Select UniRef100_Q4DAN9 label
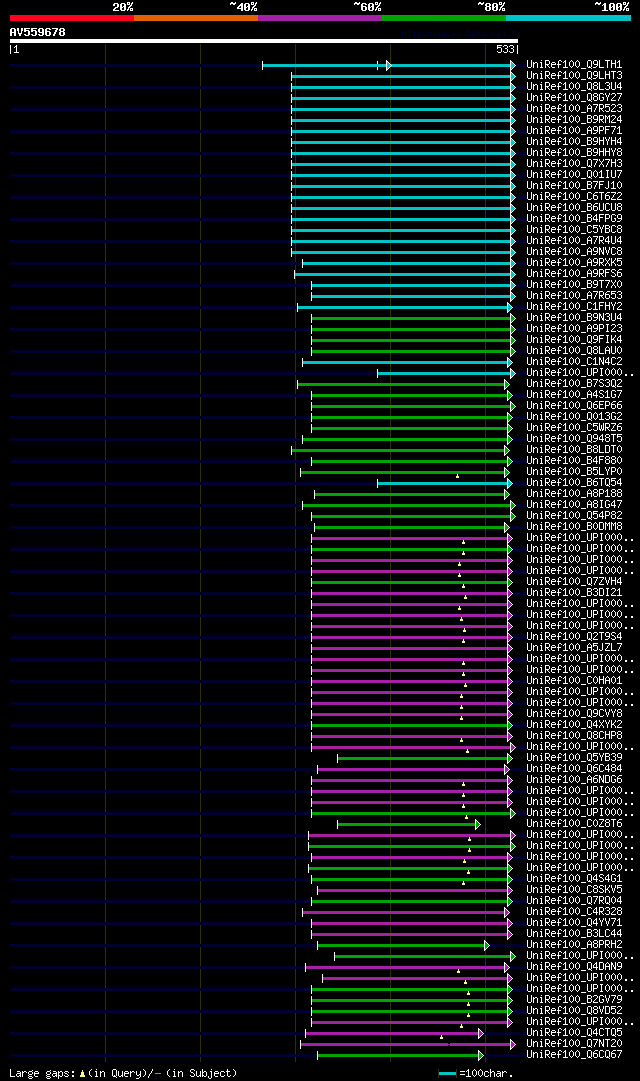 574,967
